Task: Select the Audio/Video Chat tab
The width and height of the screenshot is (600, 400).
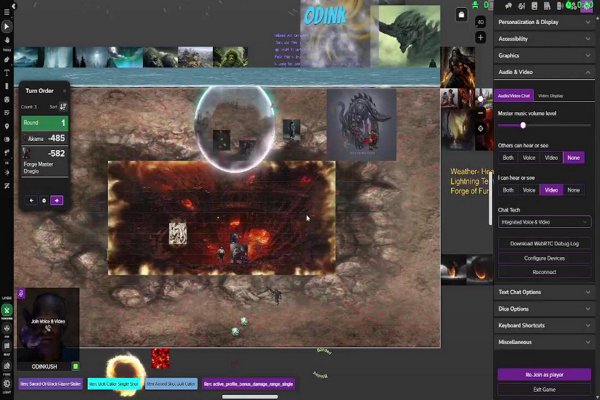Action: click(514, 95)
